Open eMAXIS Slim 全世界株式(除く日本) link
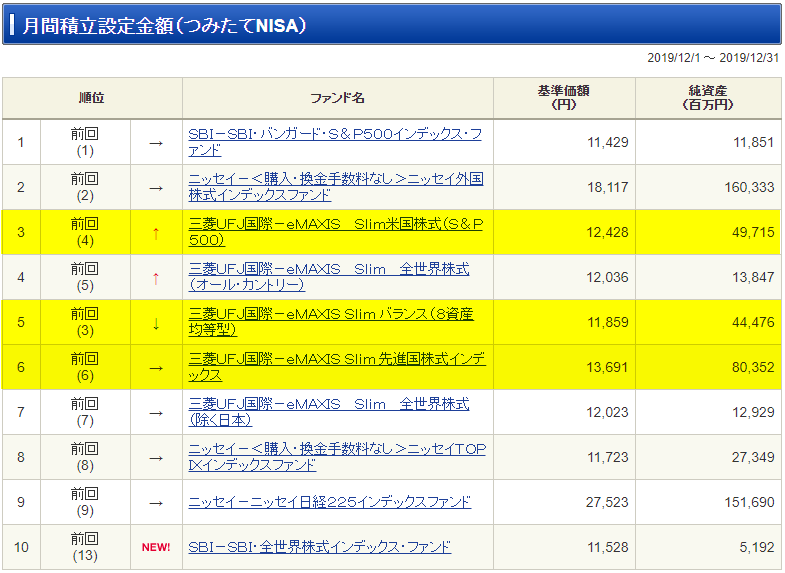The image size is (785, 573). (x=329, y=412)
